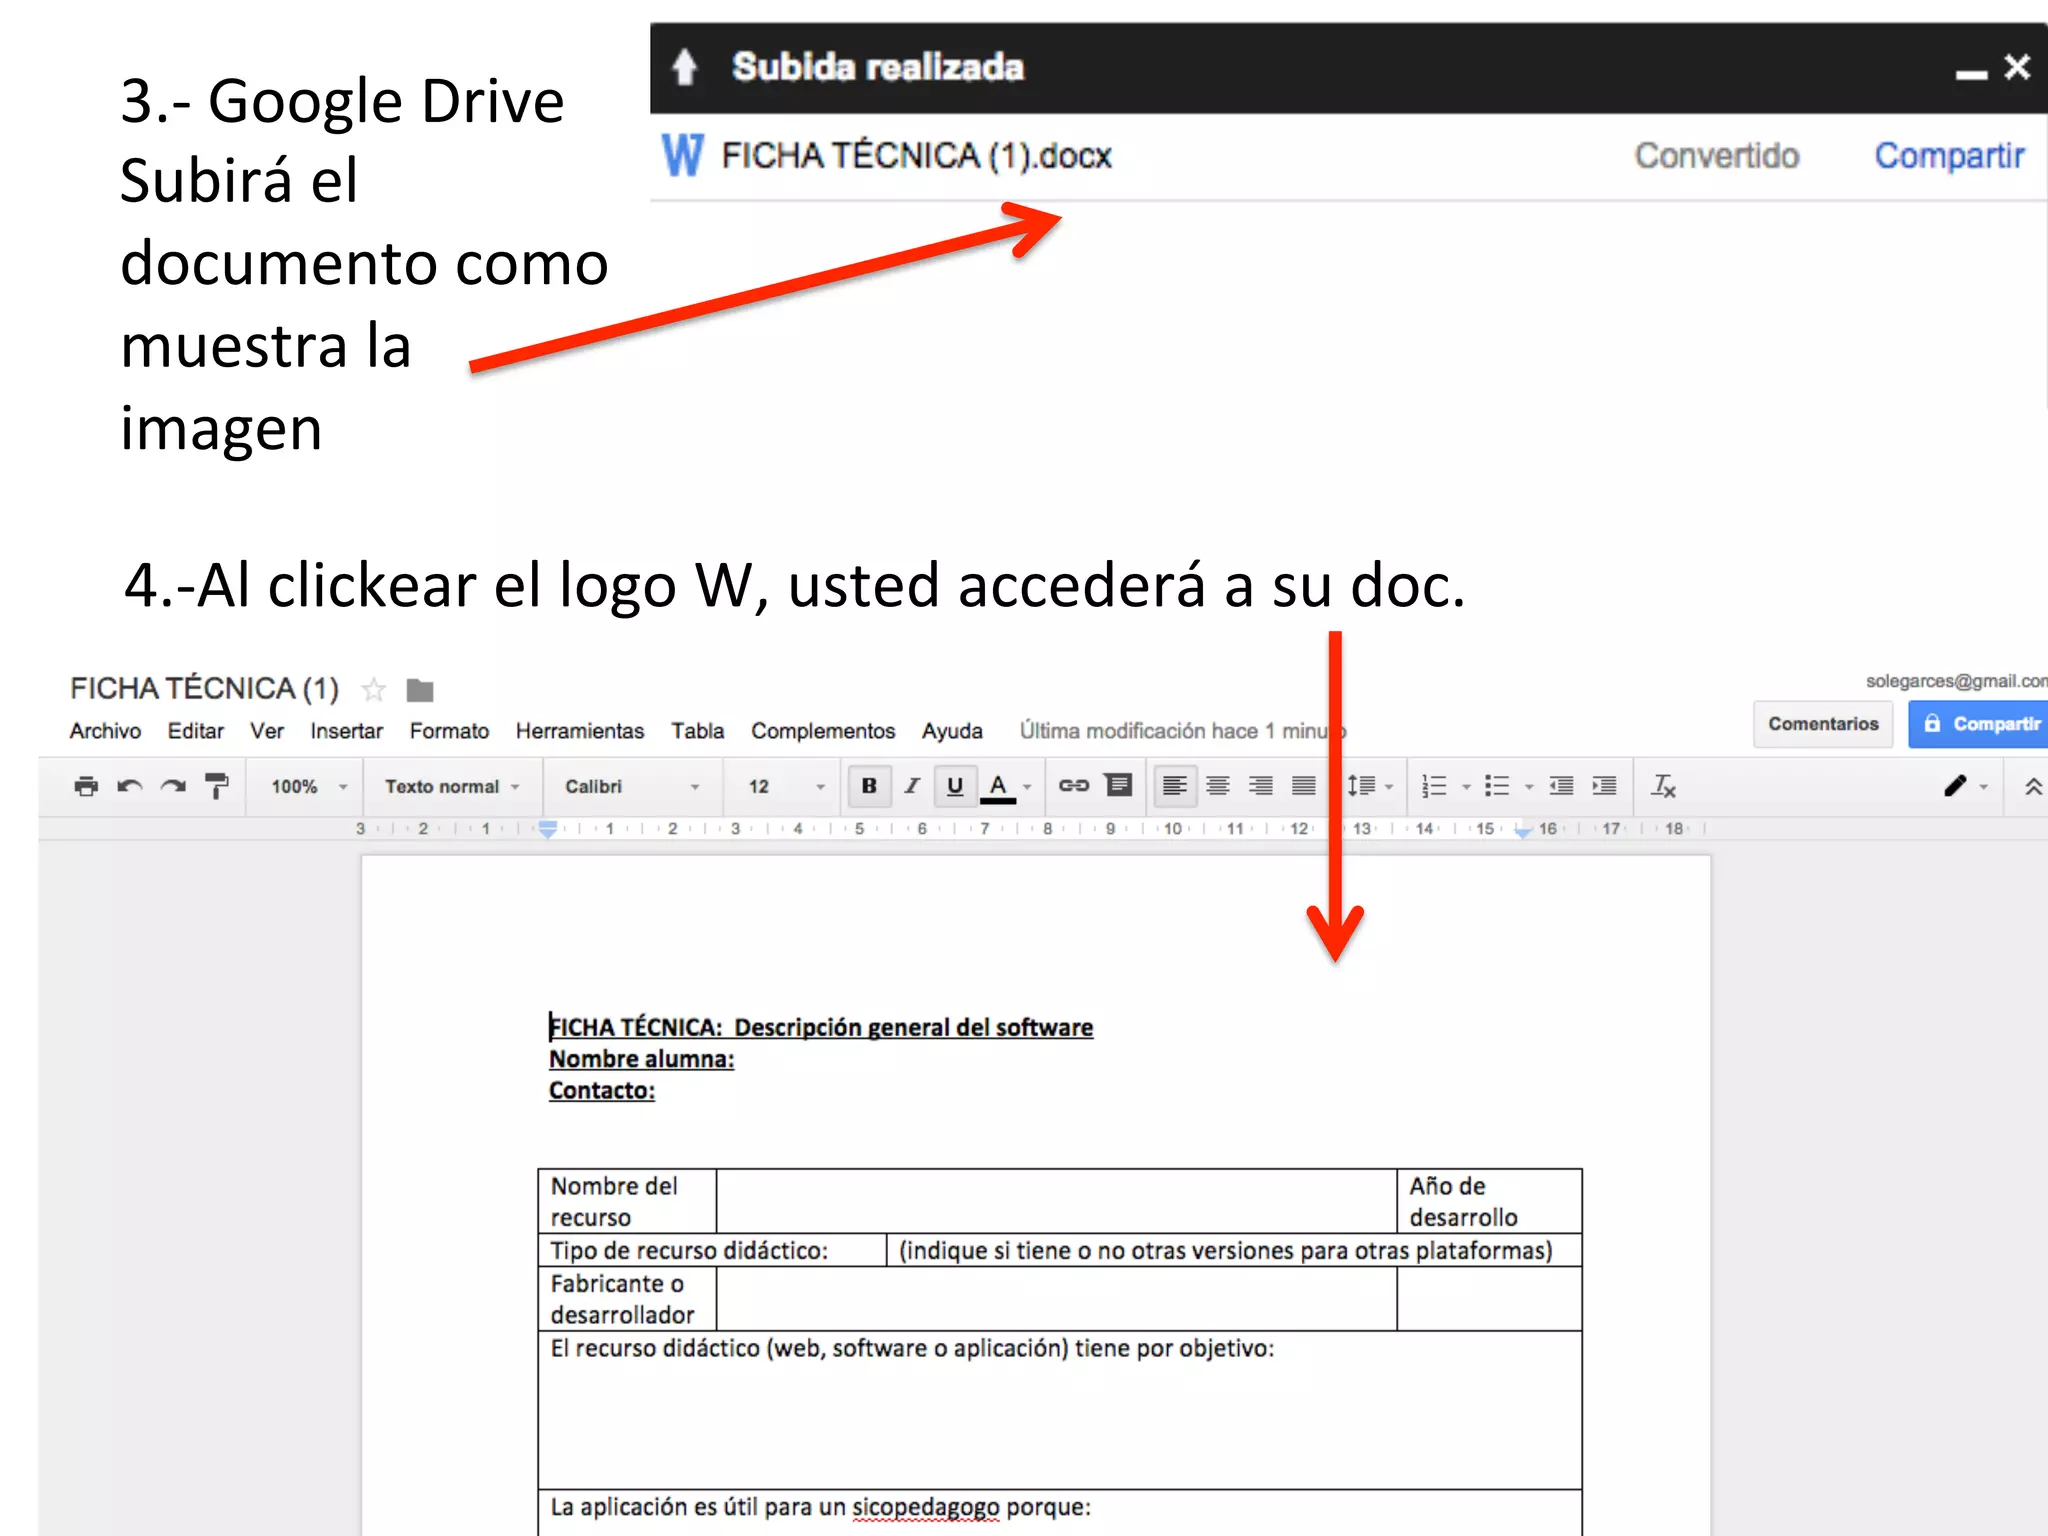This screenshot has width=2048, height=1536.
Task: Align text to the right
Action: 1261,786
